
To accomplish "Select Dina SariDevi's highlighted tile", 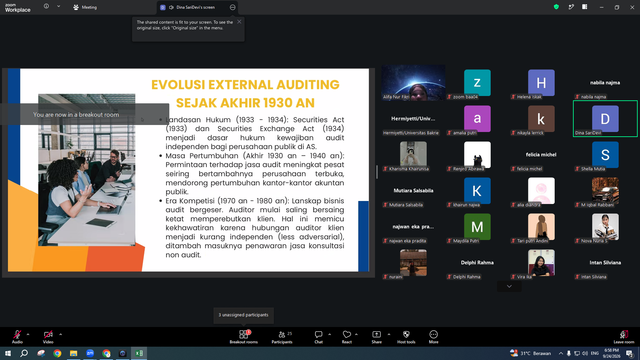I will pos(605,118).
